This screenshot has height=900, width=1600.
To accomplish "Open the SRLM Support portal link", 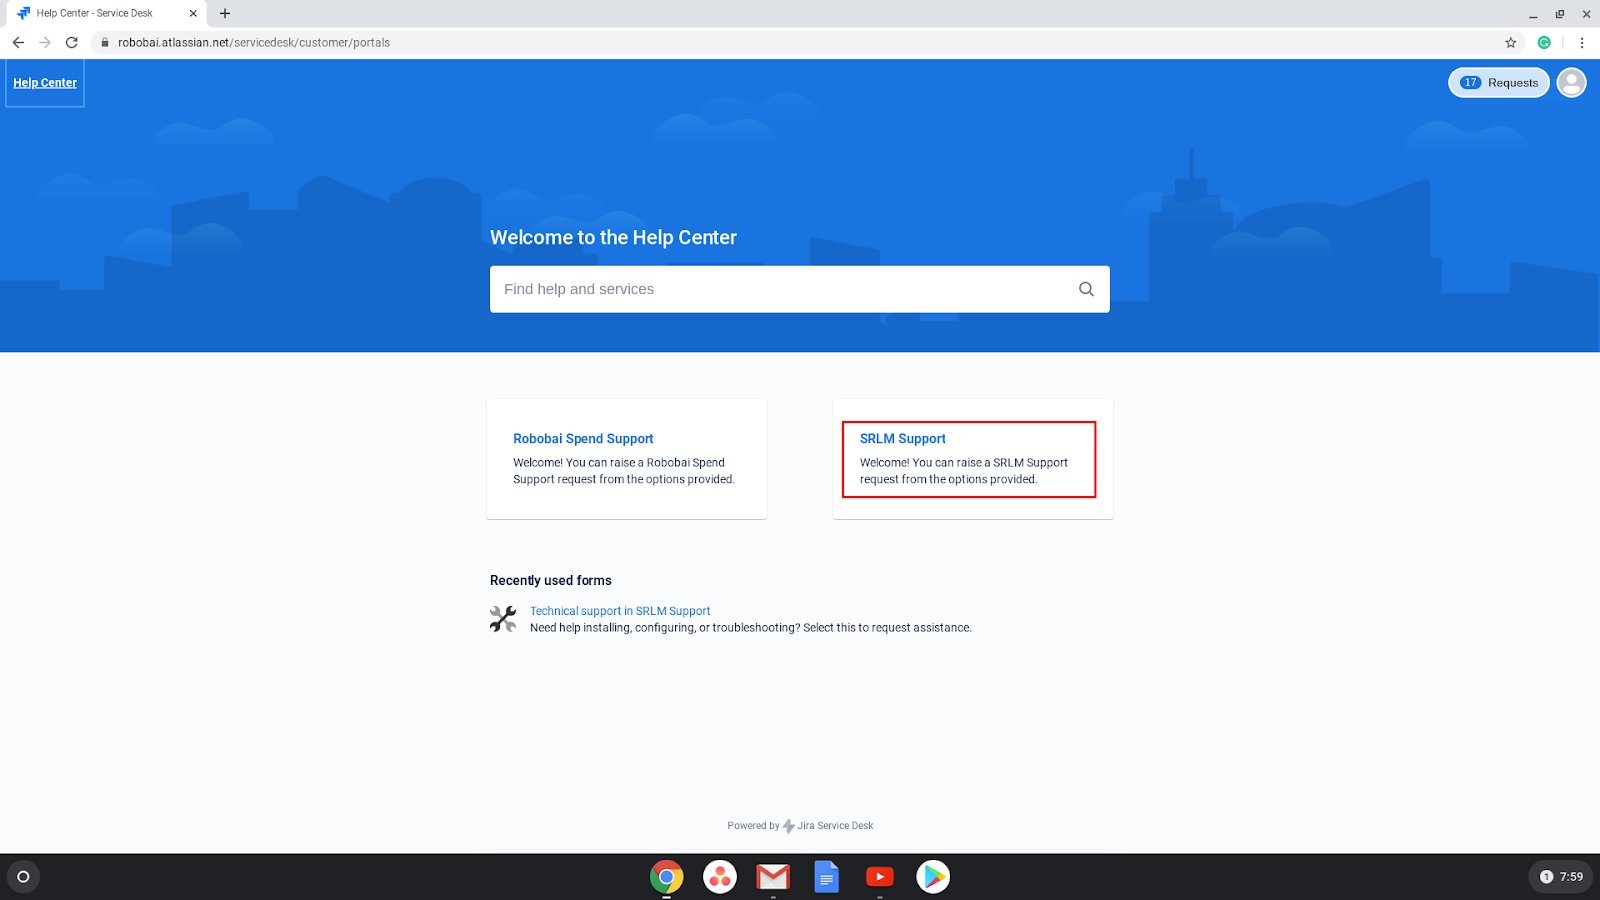I will [902, 439].
